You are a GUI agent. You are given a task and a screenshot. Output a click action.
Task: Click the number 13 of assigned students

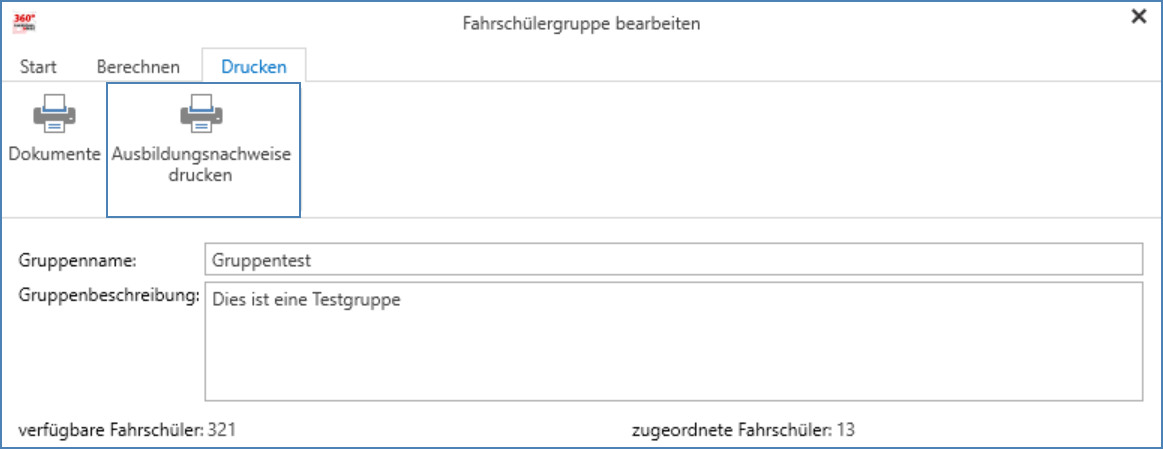tap(846, 429)
